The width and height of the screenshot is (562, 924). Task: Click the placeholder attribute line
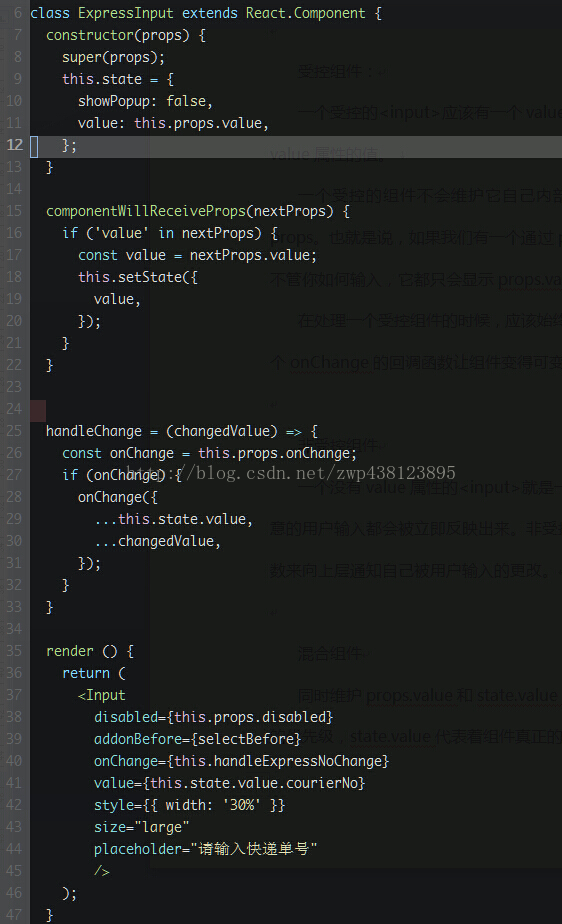tap(206, 849)
